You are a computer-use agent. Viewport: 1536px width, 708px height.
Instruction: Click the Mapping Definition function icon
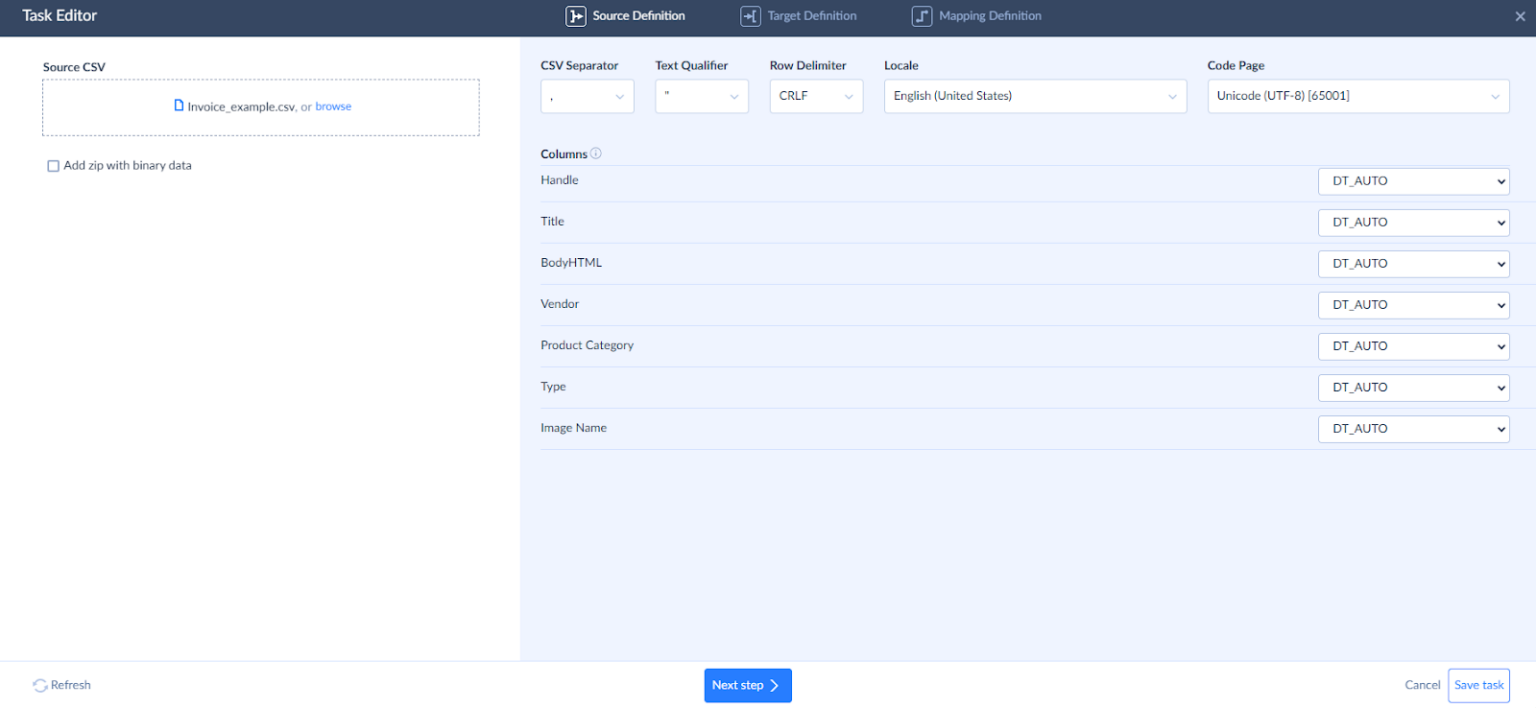coord(920,16)
